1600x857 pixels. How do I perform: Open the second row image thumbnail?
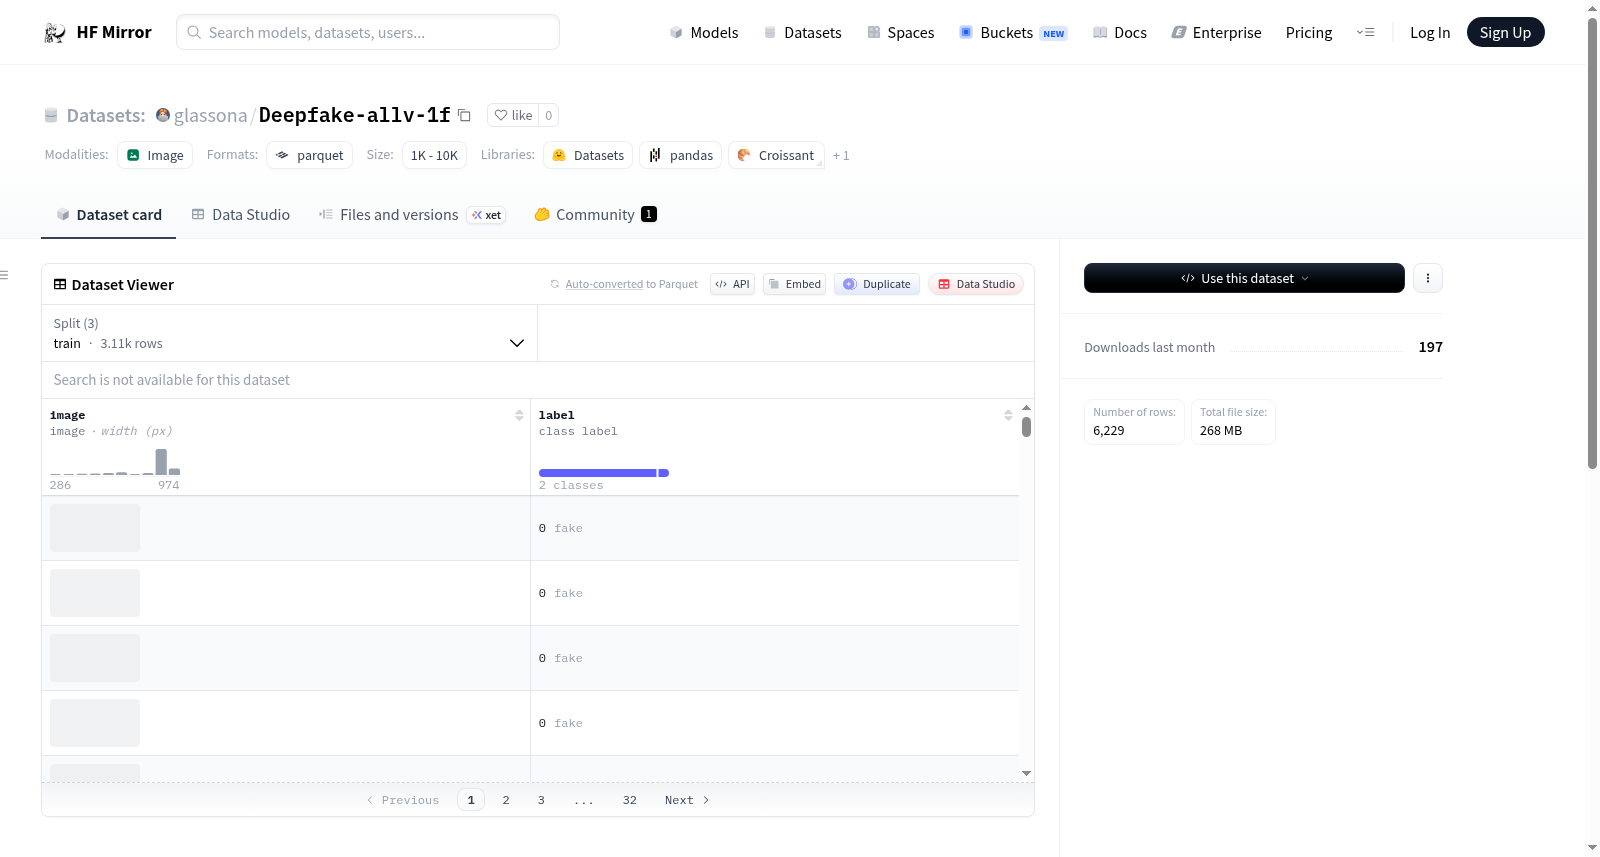tap(95, 593)
